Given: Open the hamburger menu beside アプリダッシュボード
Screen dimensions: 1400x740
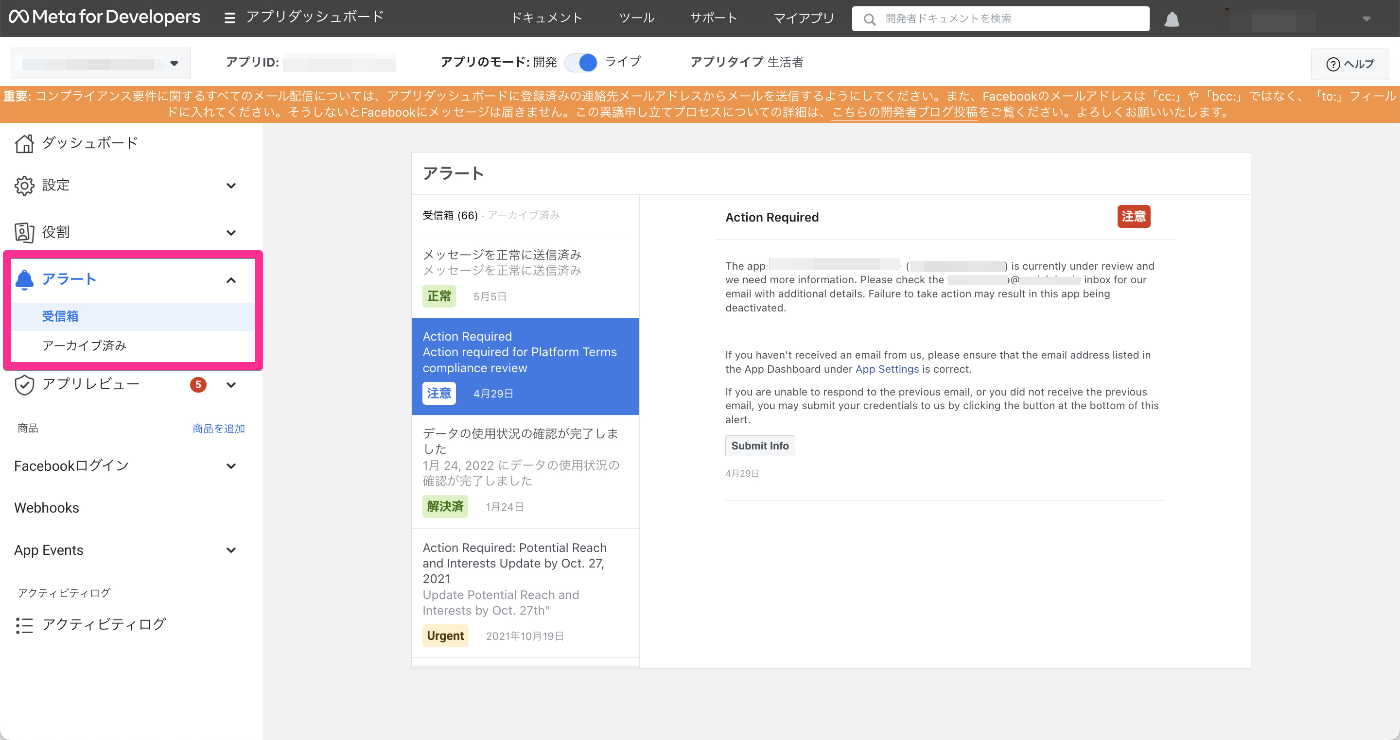Looking at the screenshot, I should [230, 18].
